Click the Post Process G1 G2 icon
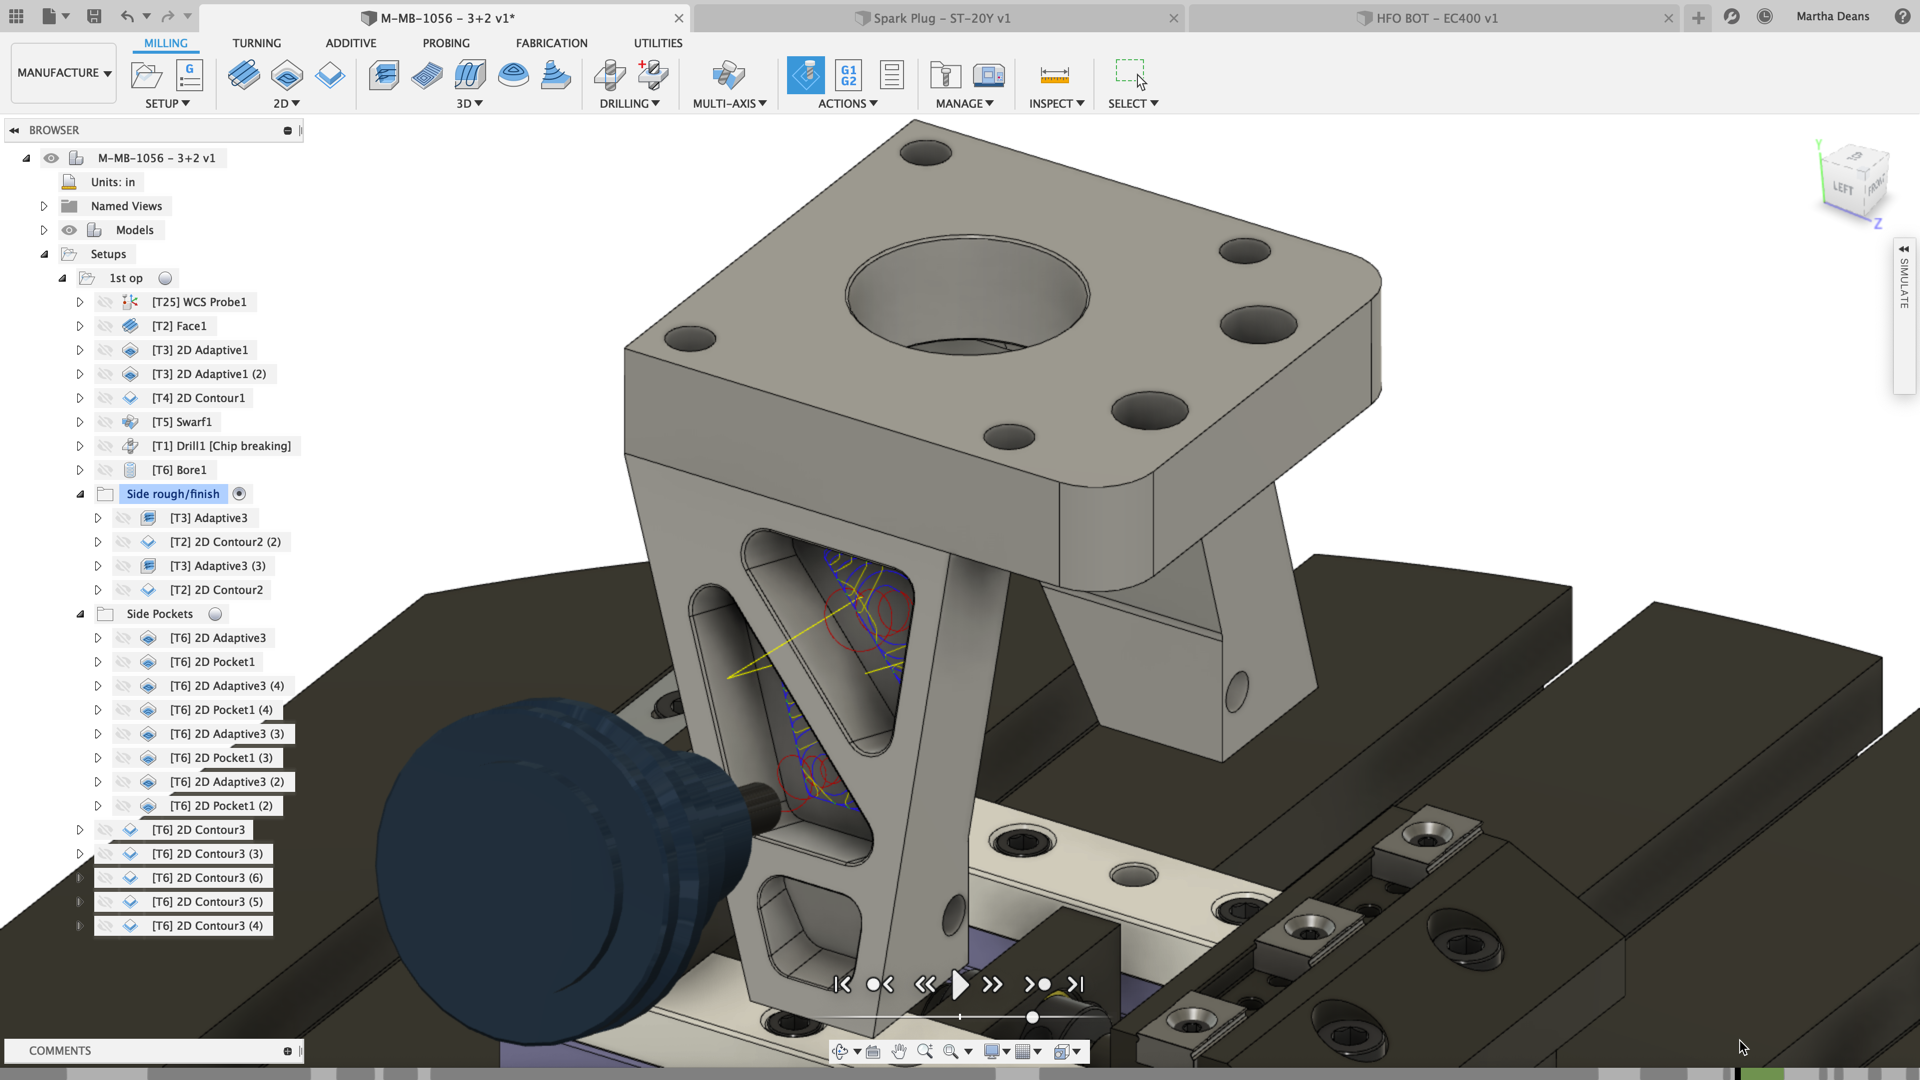The height and width of the screenshot is (1080, 1920). (848, 75)
